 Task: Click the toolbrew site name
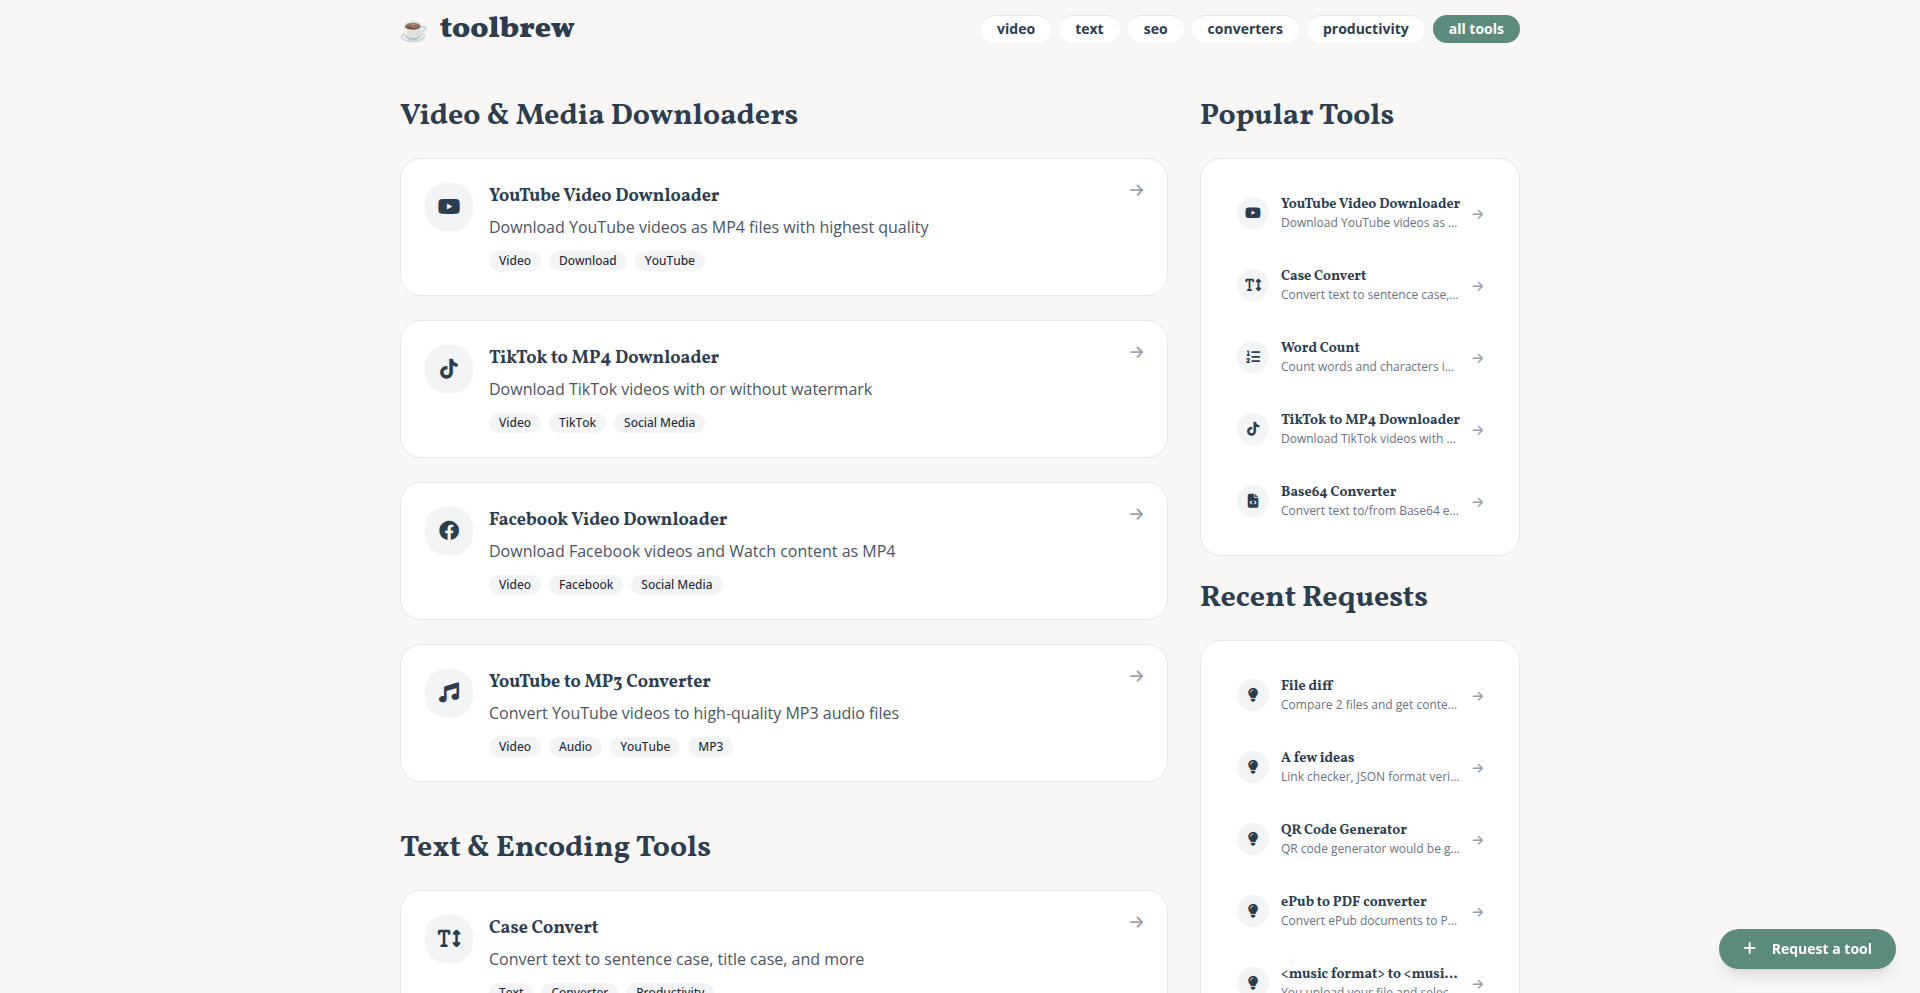coord(507,28)
